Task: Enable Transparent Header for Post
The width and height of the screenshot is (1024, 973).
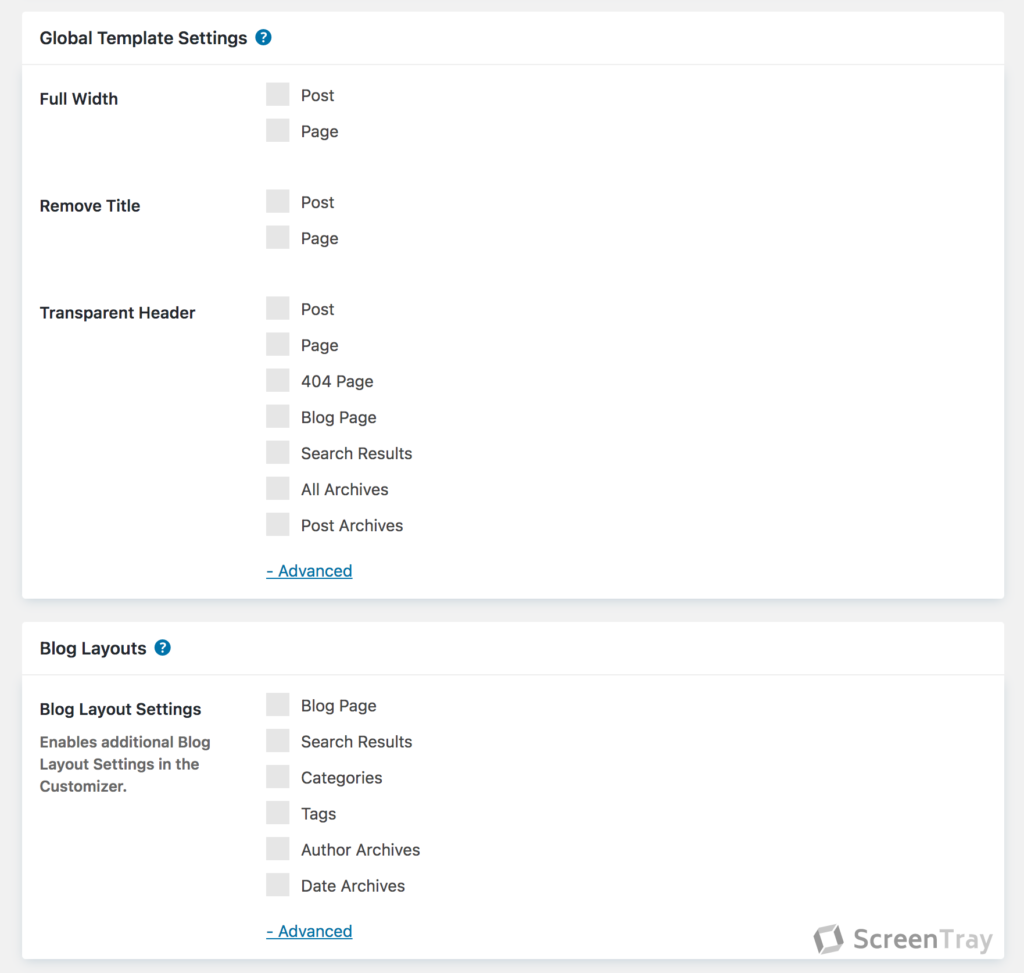Action: click(278, 308)
